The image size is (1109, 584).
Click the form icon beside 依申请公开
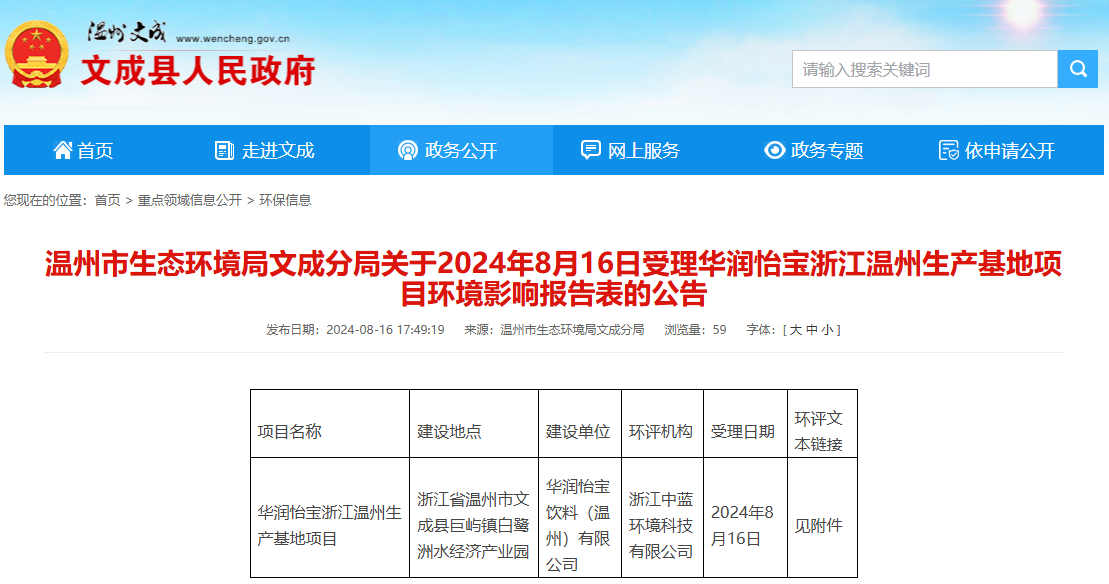(x=948, y=150)
